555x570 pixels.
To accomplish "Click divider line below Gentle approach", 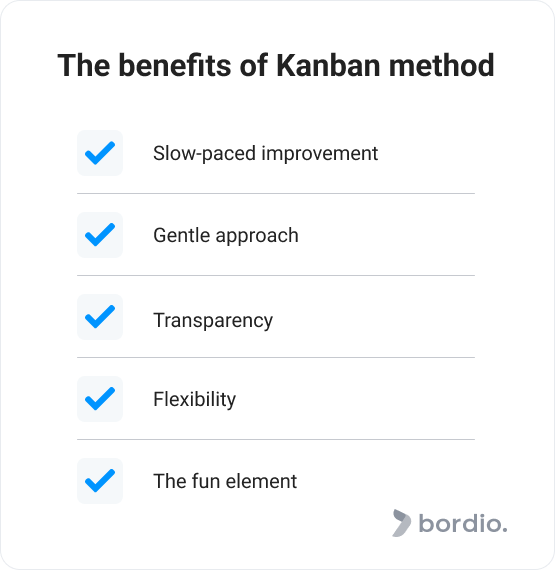I will 276,276.
